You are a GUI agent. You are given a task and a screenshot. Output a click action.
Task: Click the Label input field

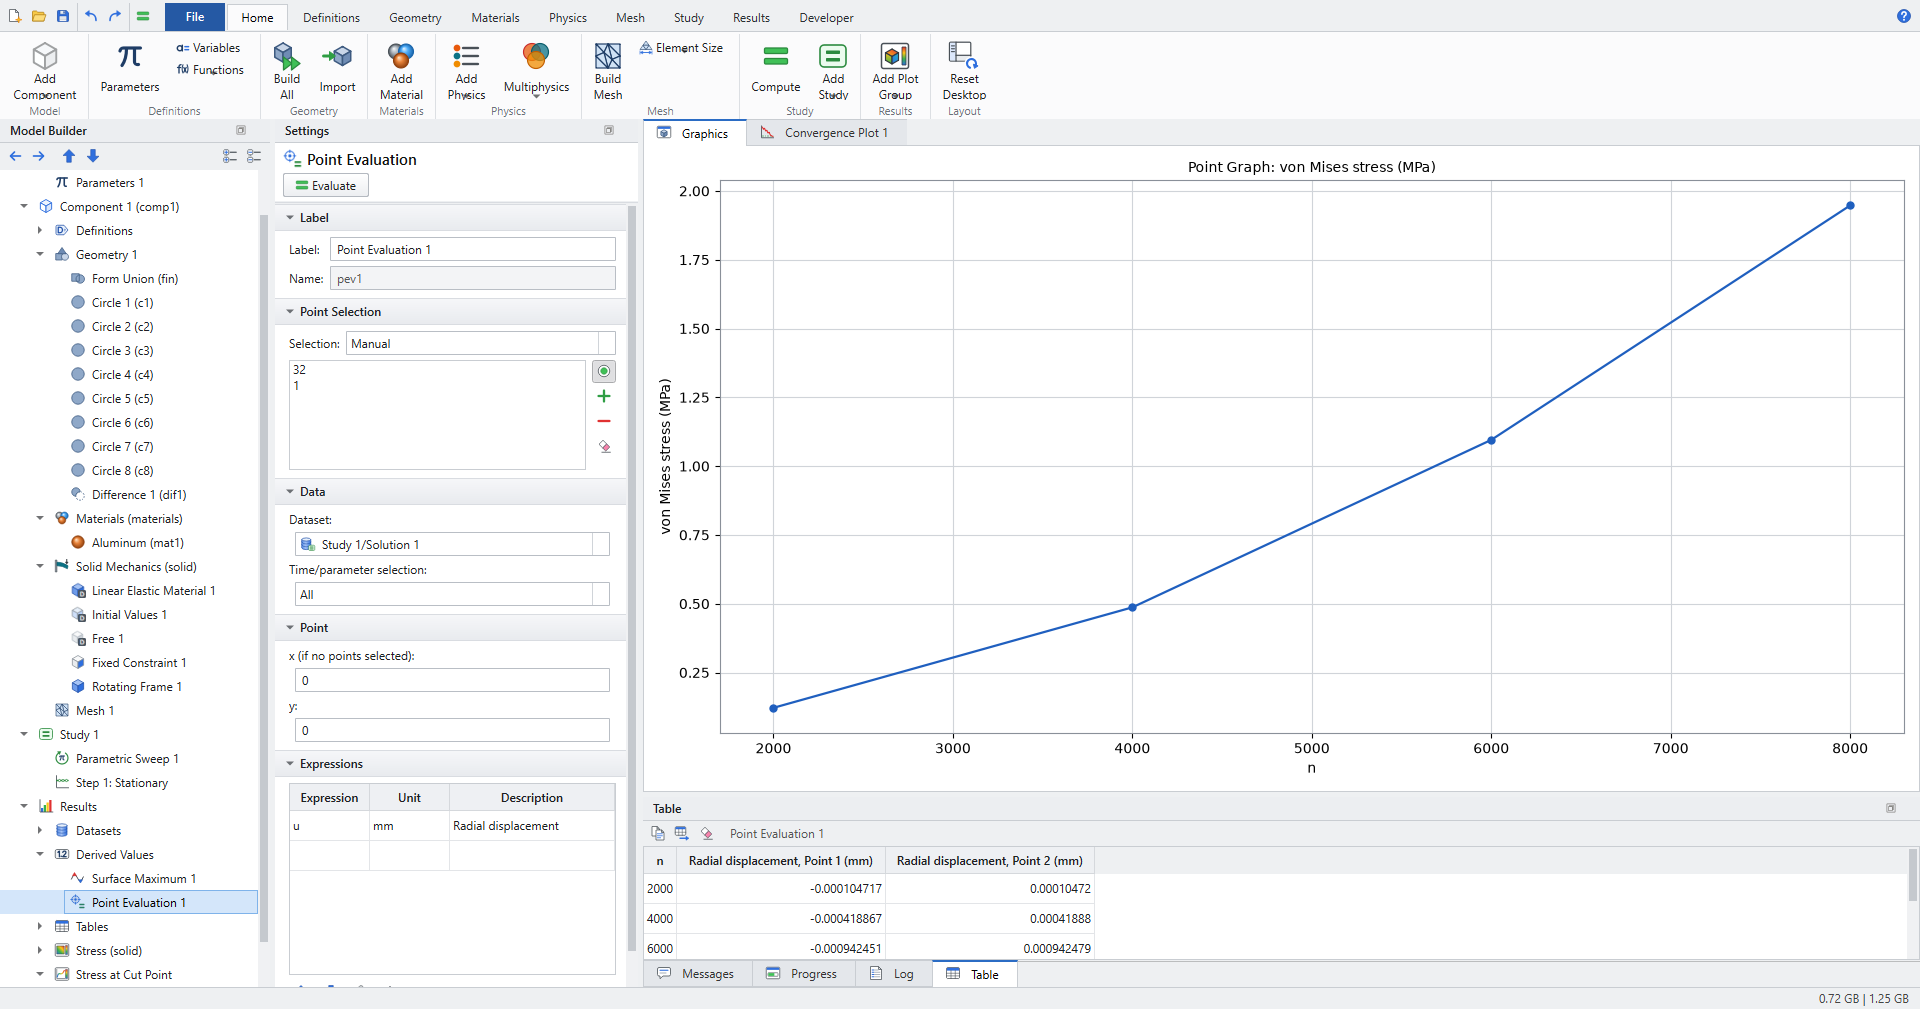click(x=473, y=250)
